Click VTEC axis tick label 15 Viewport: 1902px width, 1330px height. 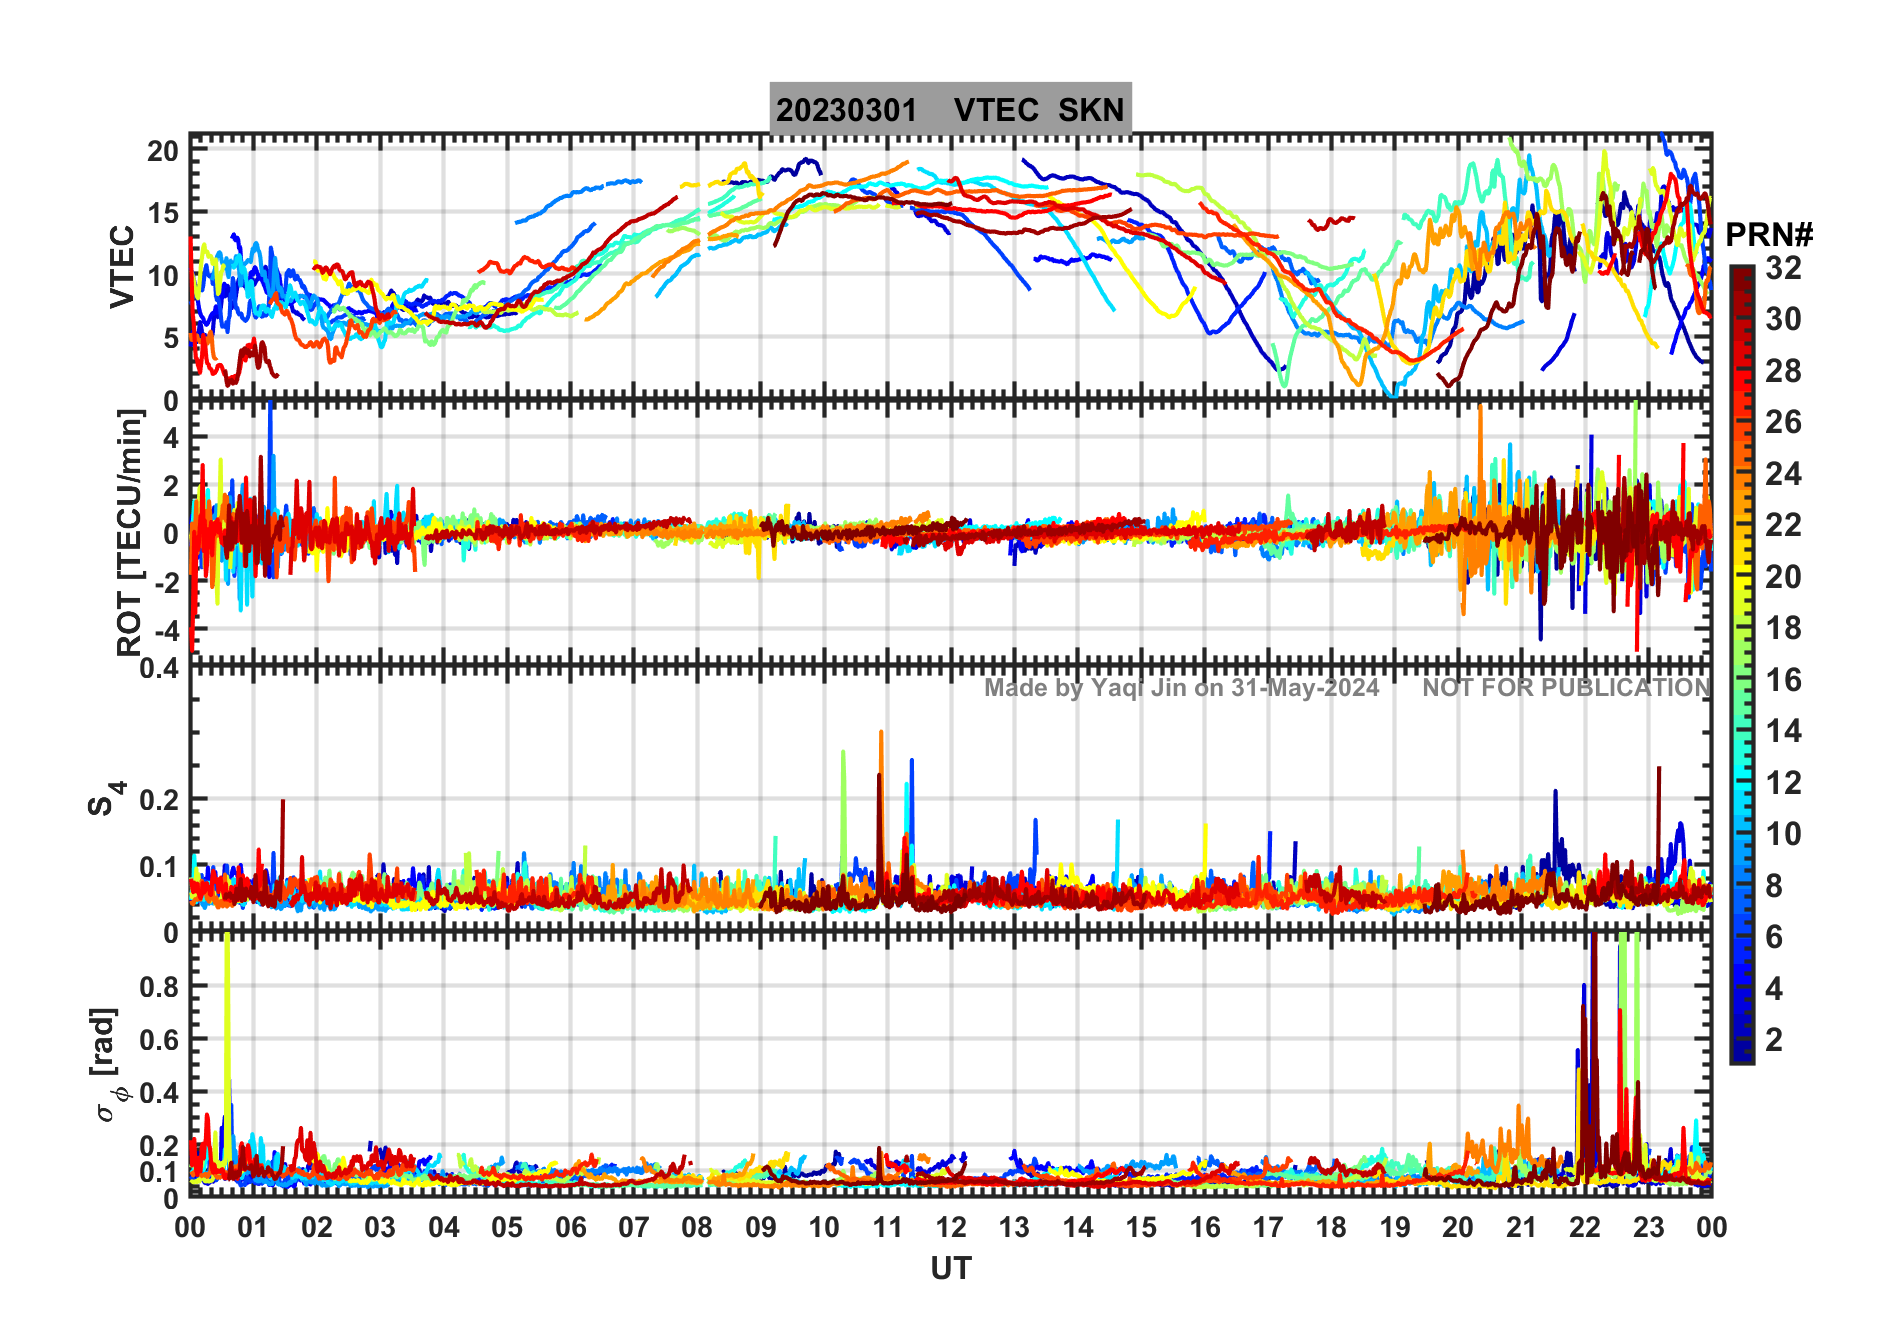[x=163, y=213]
